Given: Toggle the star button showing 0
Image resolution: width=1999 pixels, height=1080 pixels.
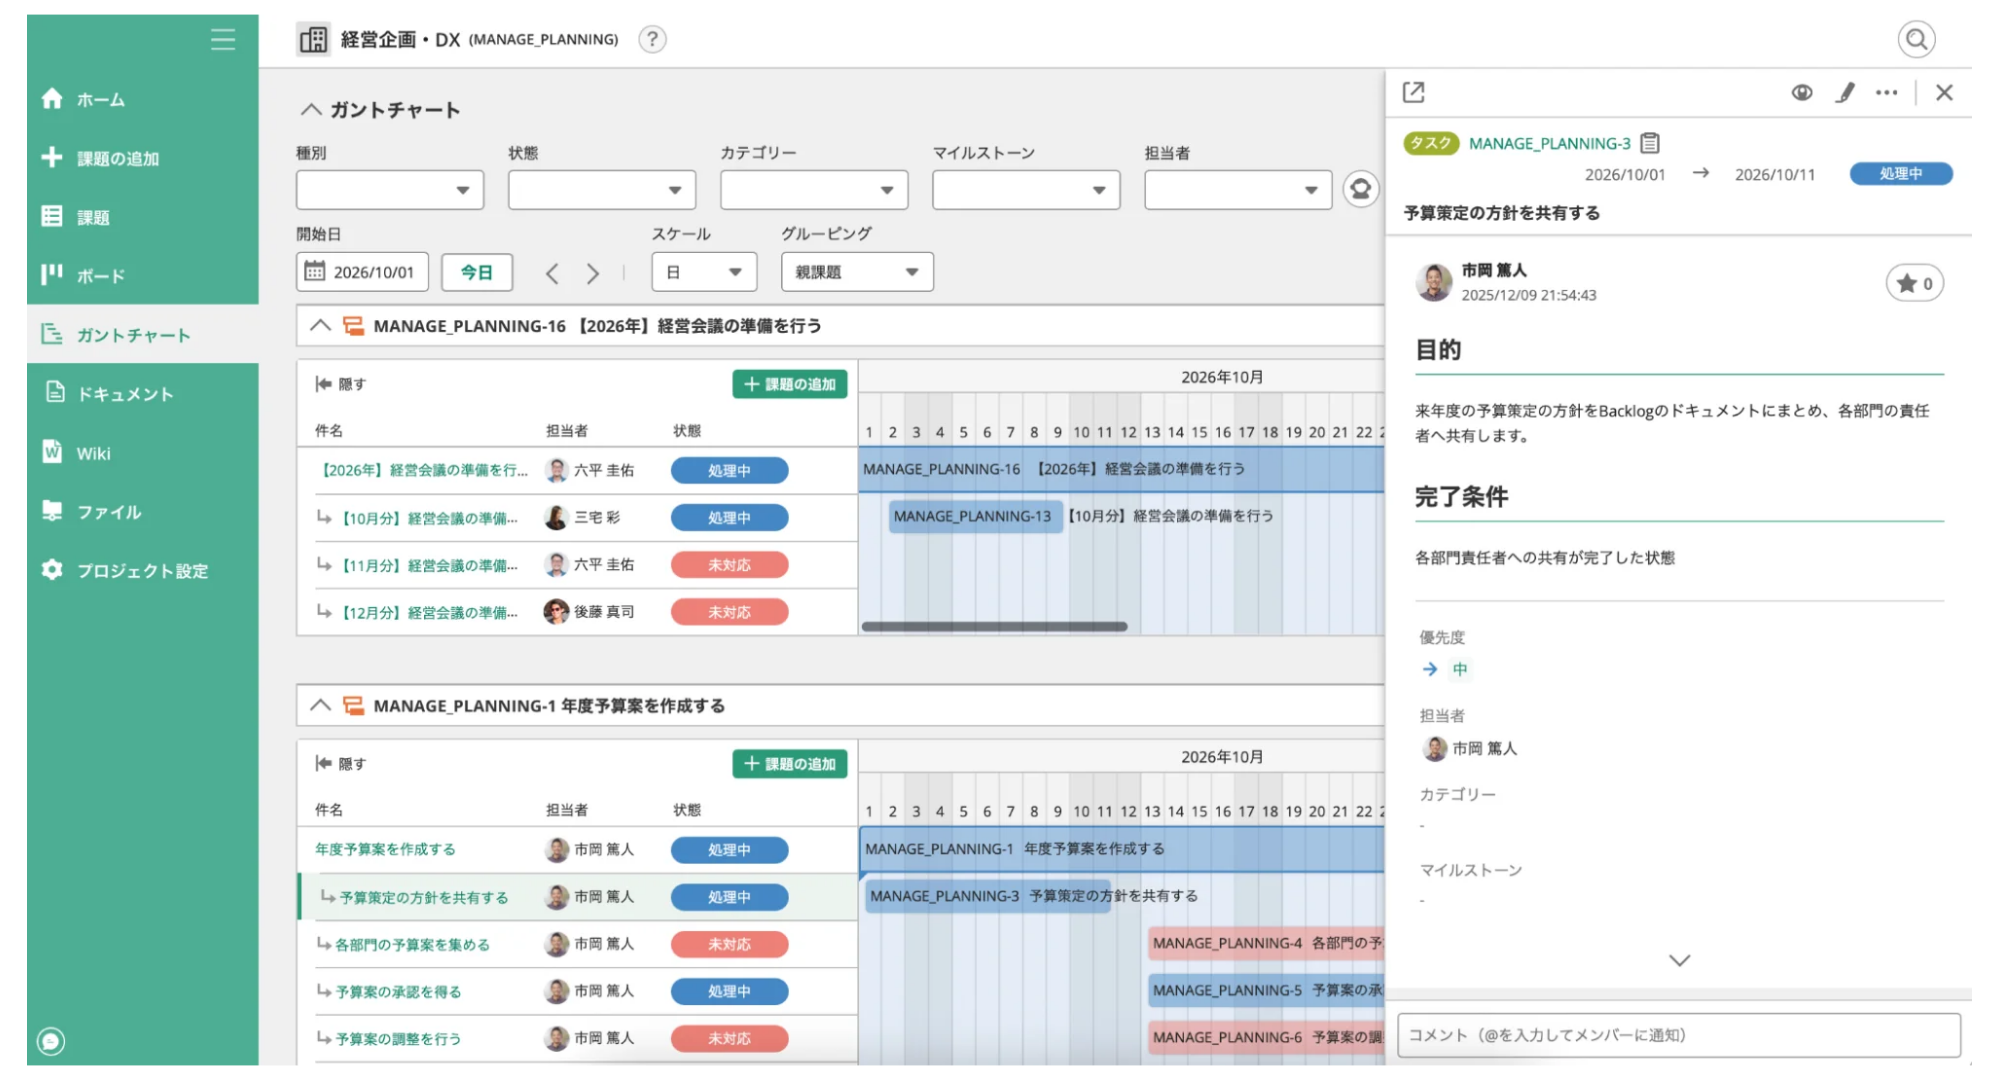Looking at the screenshot, I should point(1914,283).
